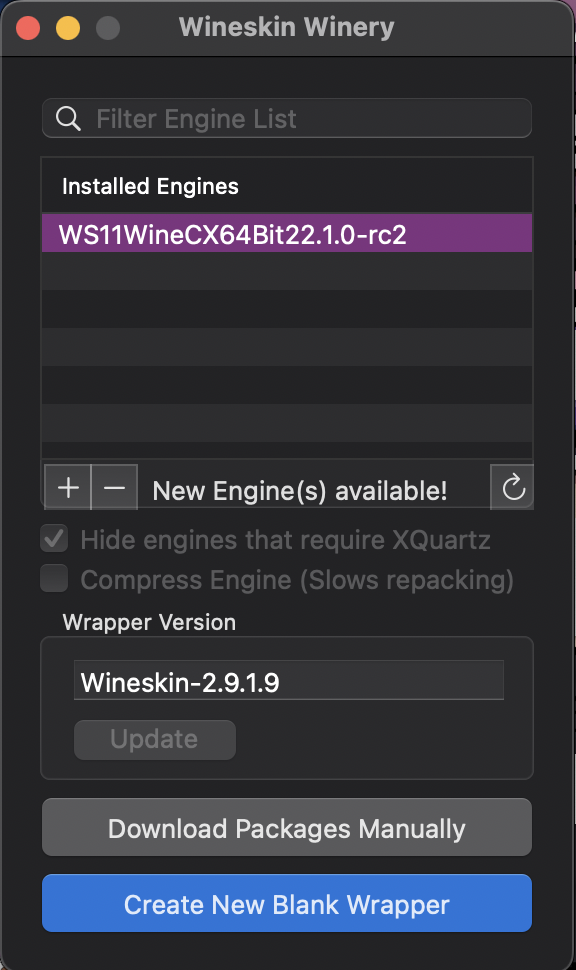Viewport: 576px width, 970px height.
Task: Click the greyed-out zoom window button
Action: [x=108, y=28]
